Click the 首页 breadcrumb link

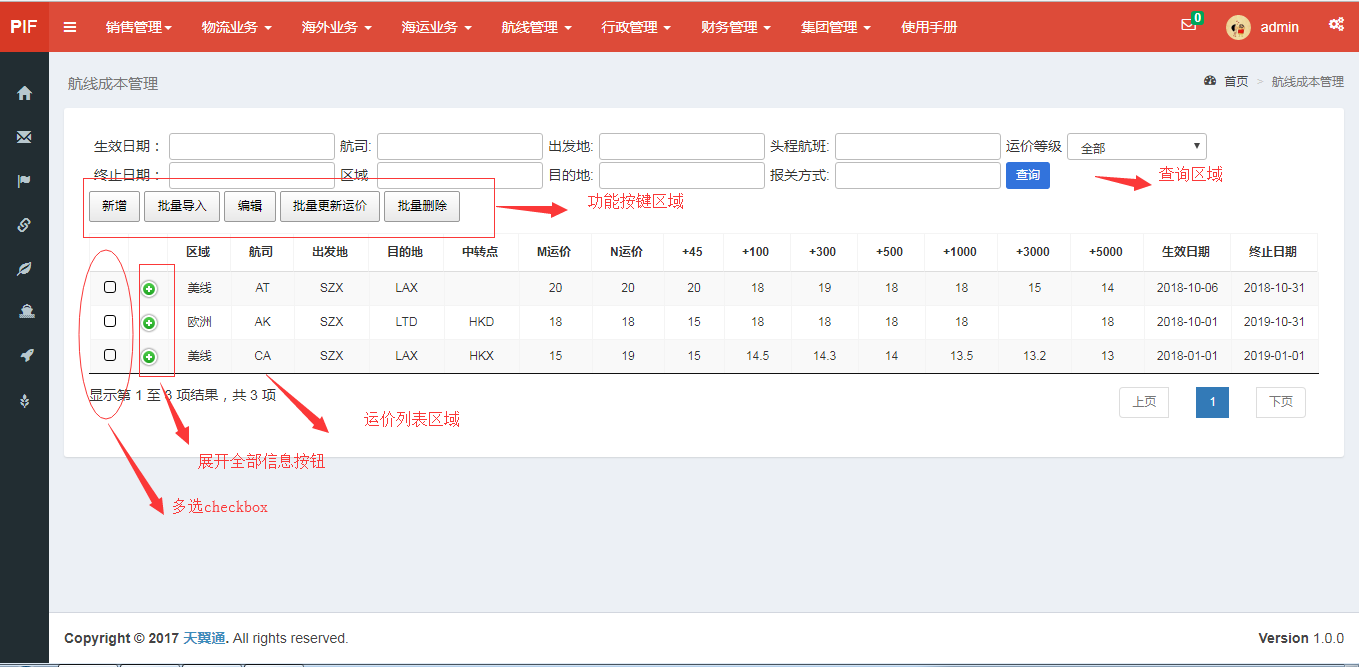pos(1236,82)
